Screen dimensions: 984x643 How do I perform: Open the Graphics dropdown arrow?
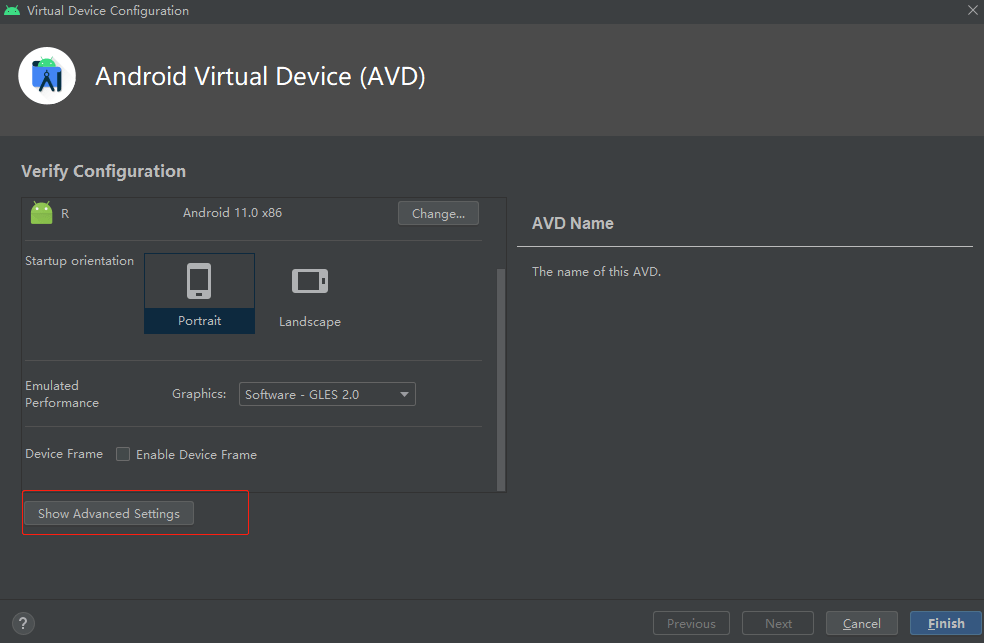404,395
